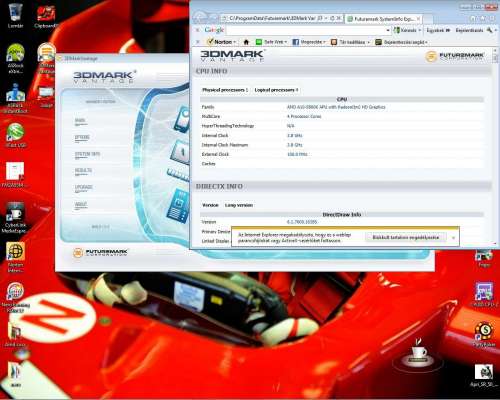Select the Long version tab under DirectX Info
500x400 pixels.
pyautogui.click(x=239, y=205)
